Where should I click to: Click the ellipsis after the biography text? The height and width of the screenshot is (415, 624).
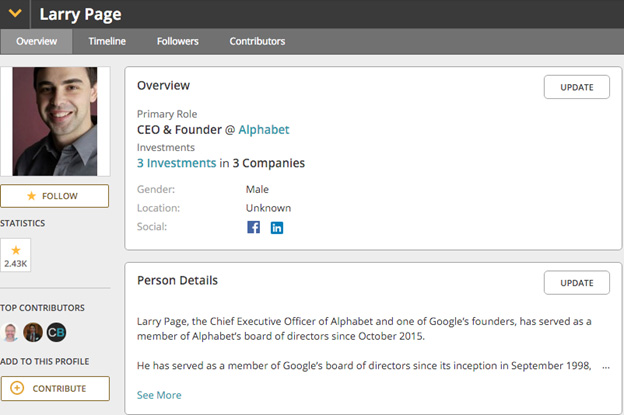(x=606, y=367)
